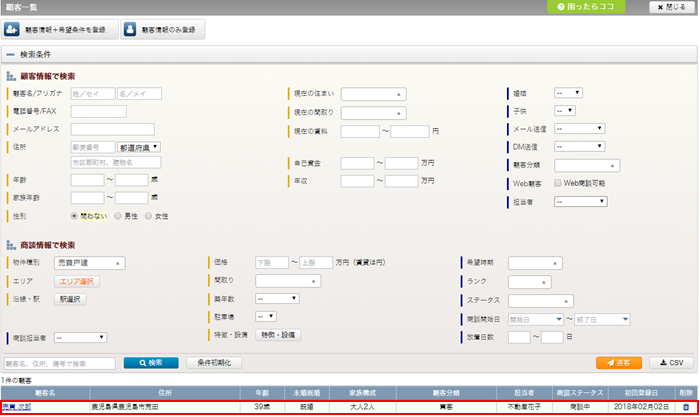Click the メールアドレス input field
The image size is (700, 417).
pos(112,129)
